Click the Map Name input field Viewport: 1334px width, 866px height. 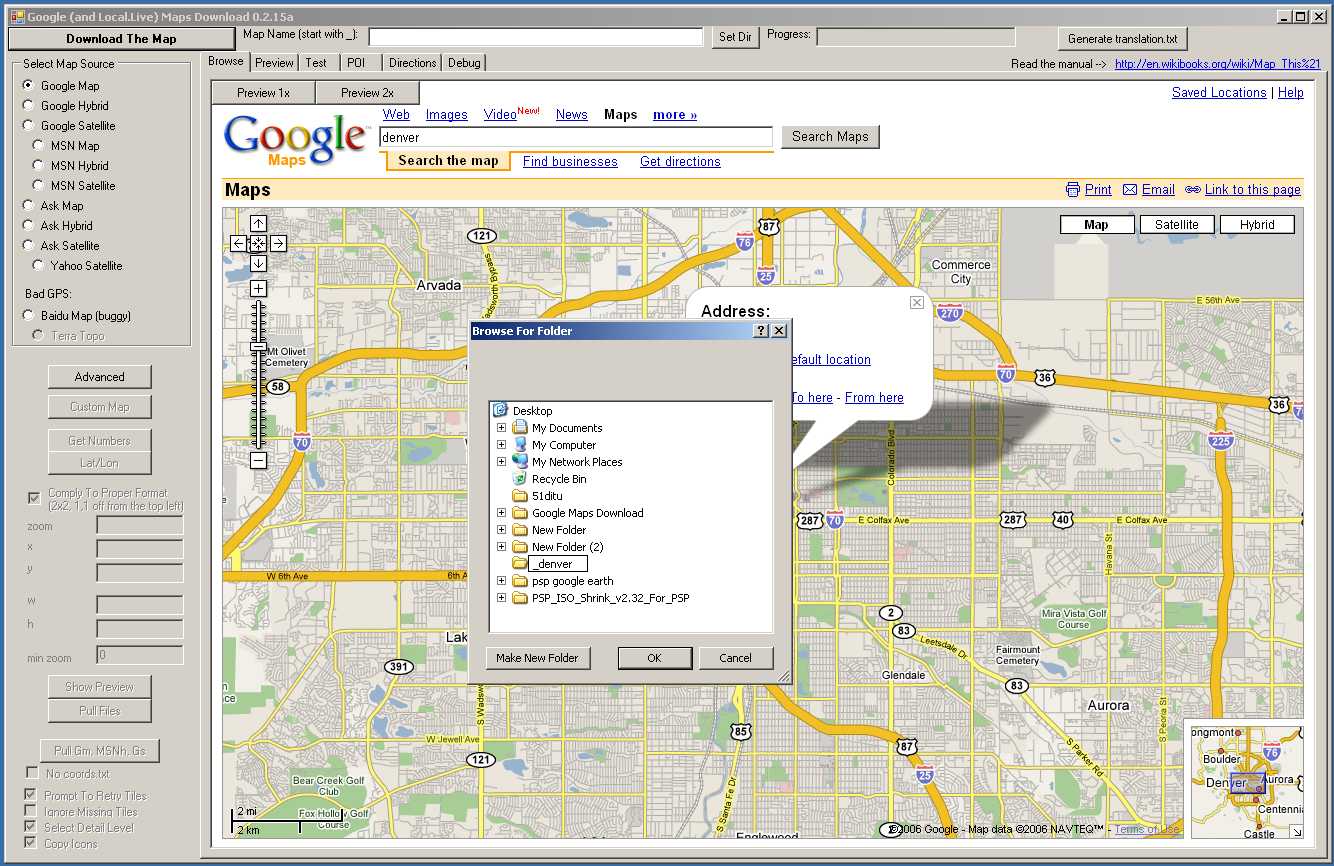[536, 37]
